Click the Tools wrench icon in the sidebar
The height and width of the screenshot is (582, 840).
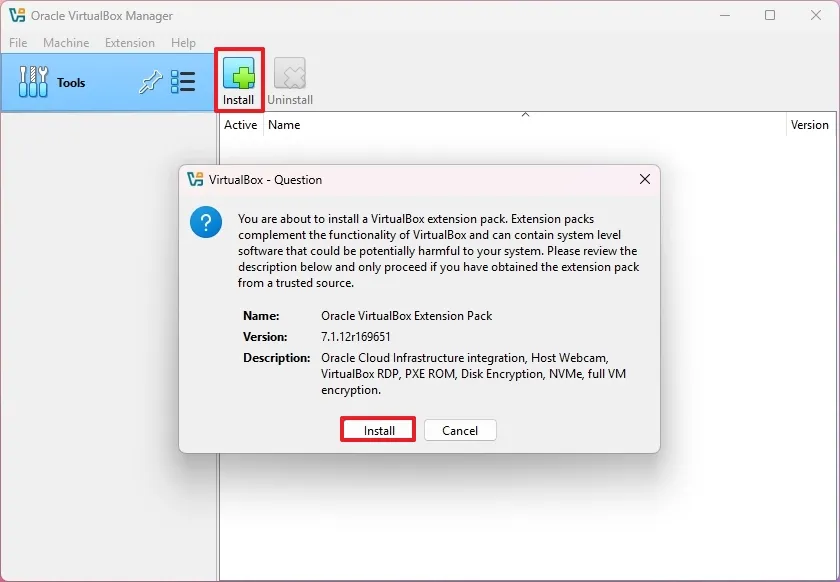(33, 81)
